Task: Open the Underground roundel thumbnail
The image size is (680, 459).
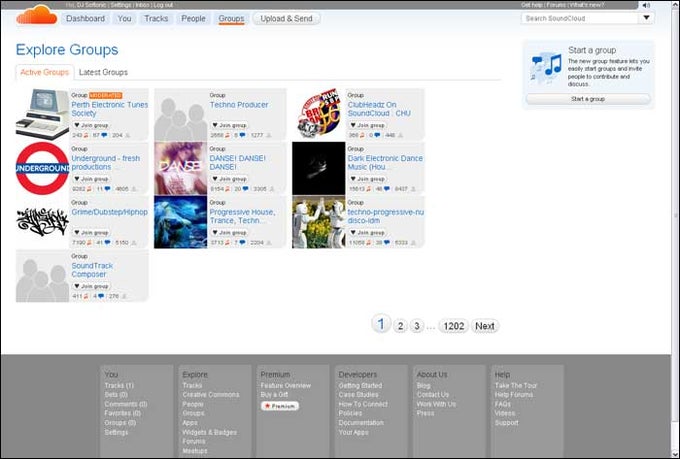Action: (x=42, y=168)
